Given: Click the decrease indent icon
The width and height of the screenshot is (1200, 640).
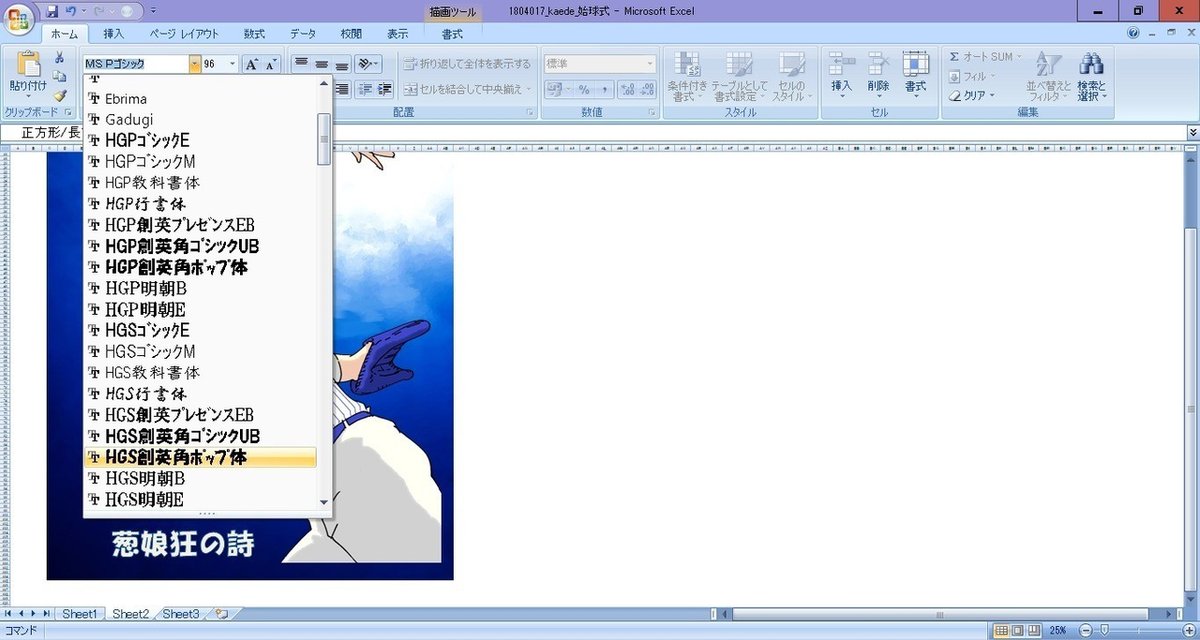Looking at the screenshot, I should [365, 89].
